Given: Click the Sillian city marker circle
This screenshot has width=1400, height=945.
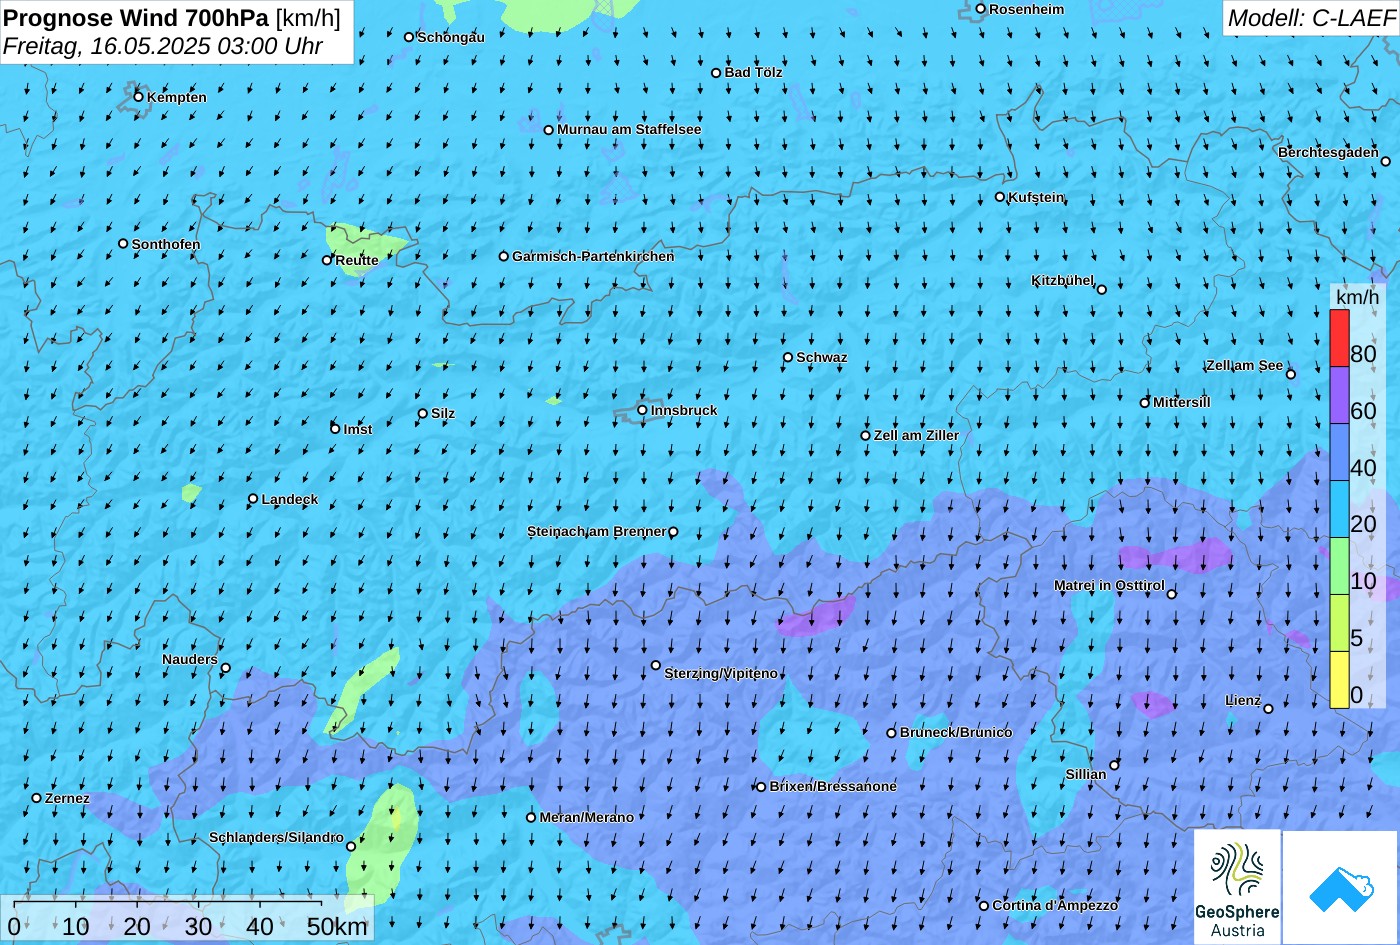Looking at the screenshot, I should coord(1114,765).
